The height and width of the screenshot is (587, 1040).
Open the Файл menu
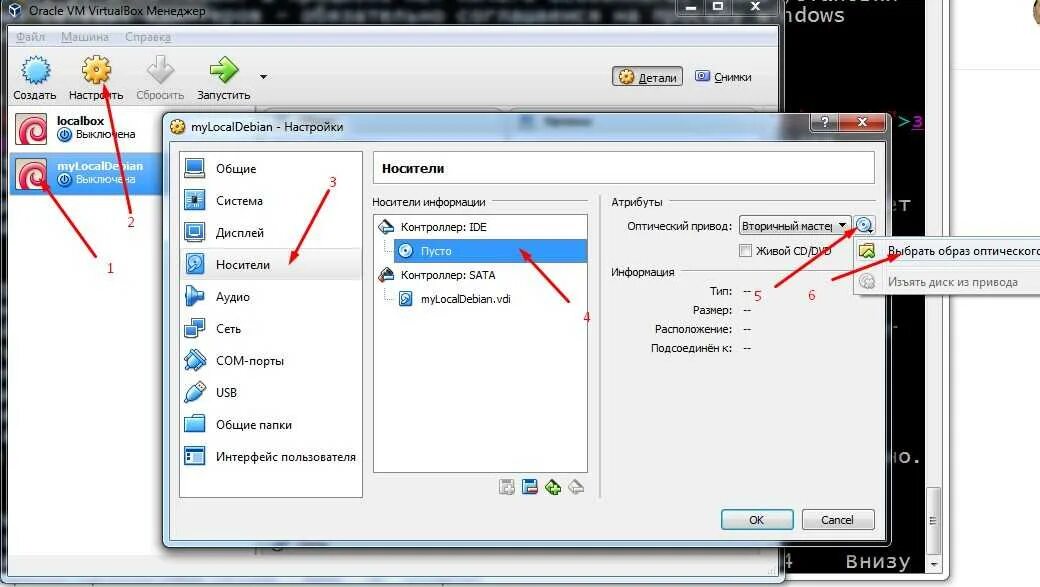point(31,37)
